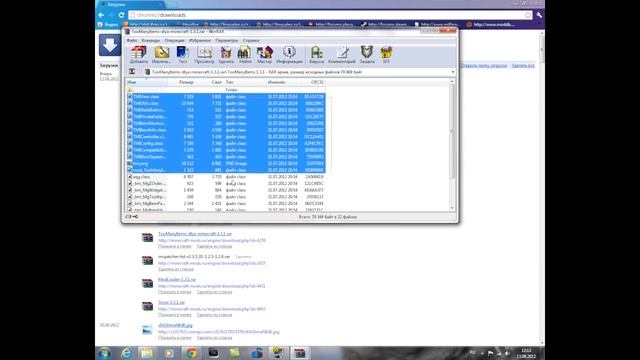Screen dimensions: 640x360
Task: Open the Справка menu in WinRAR
Action: pyautogui.click(x=251, y=40)
